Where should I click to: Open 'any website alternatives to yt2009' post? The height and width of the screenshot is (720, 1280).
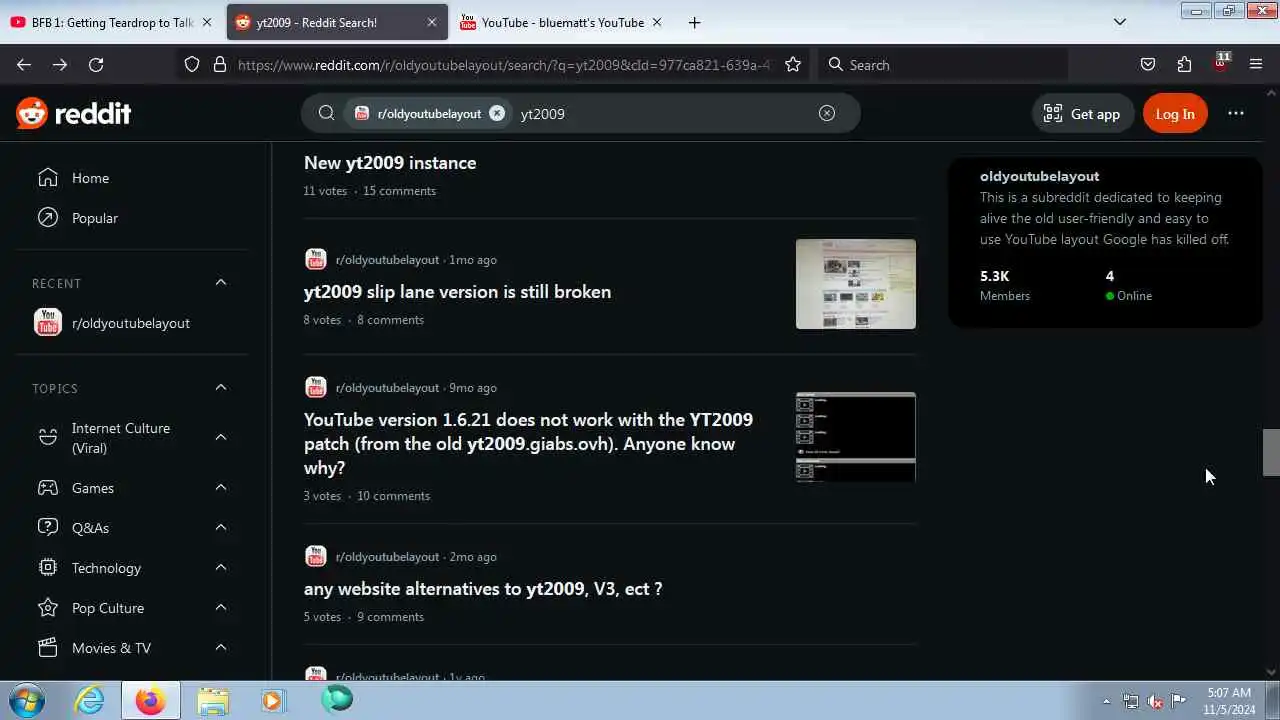pyautogui.click(x=483, y=589)
